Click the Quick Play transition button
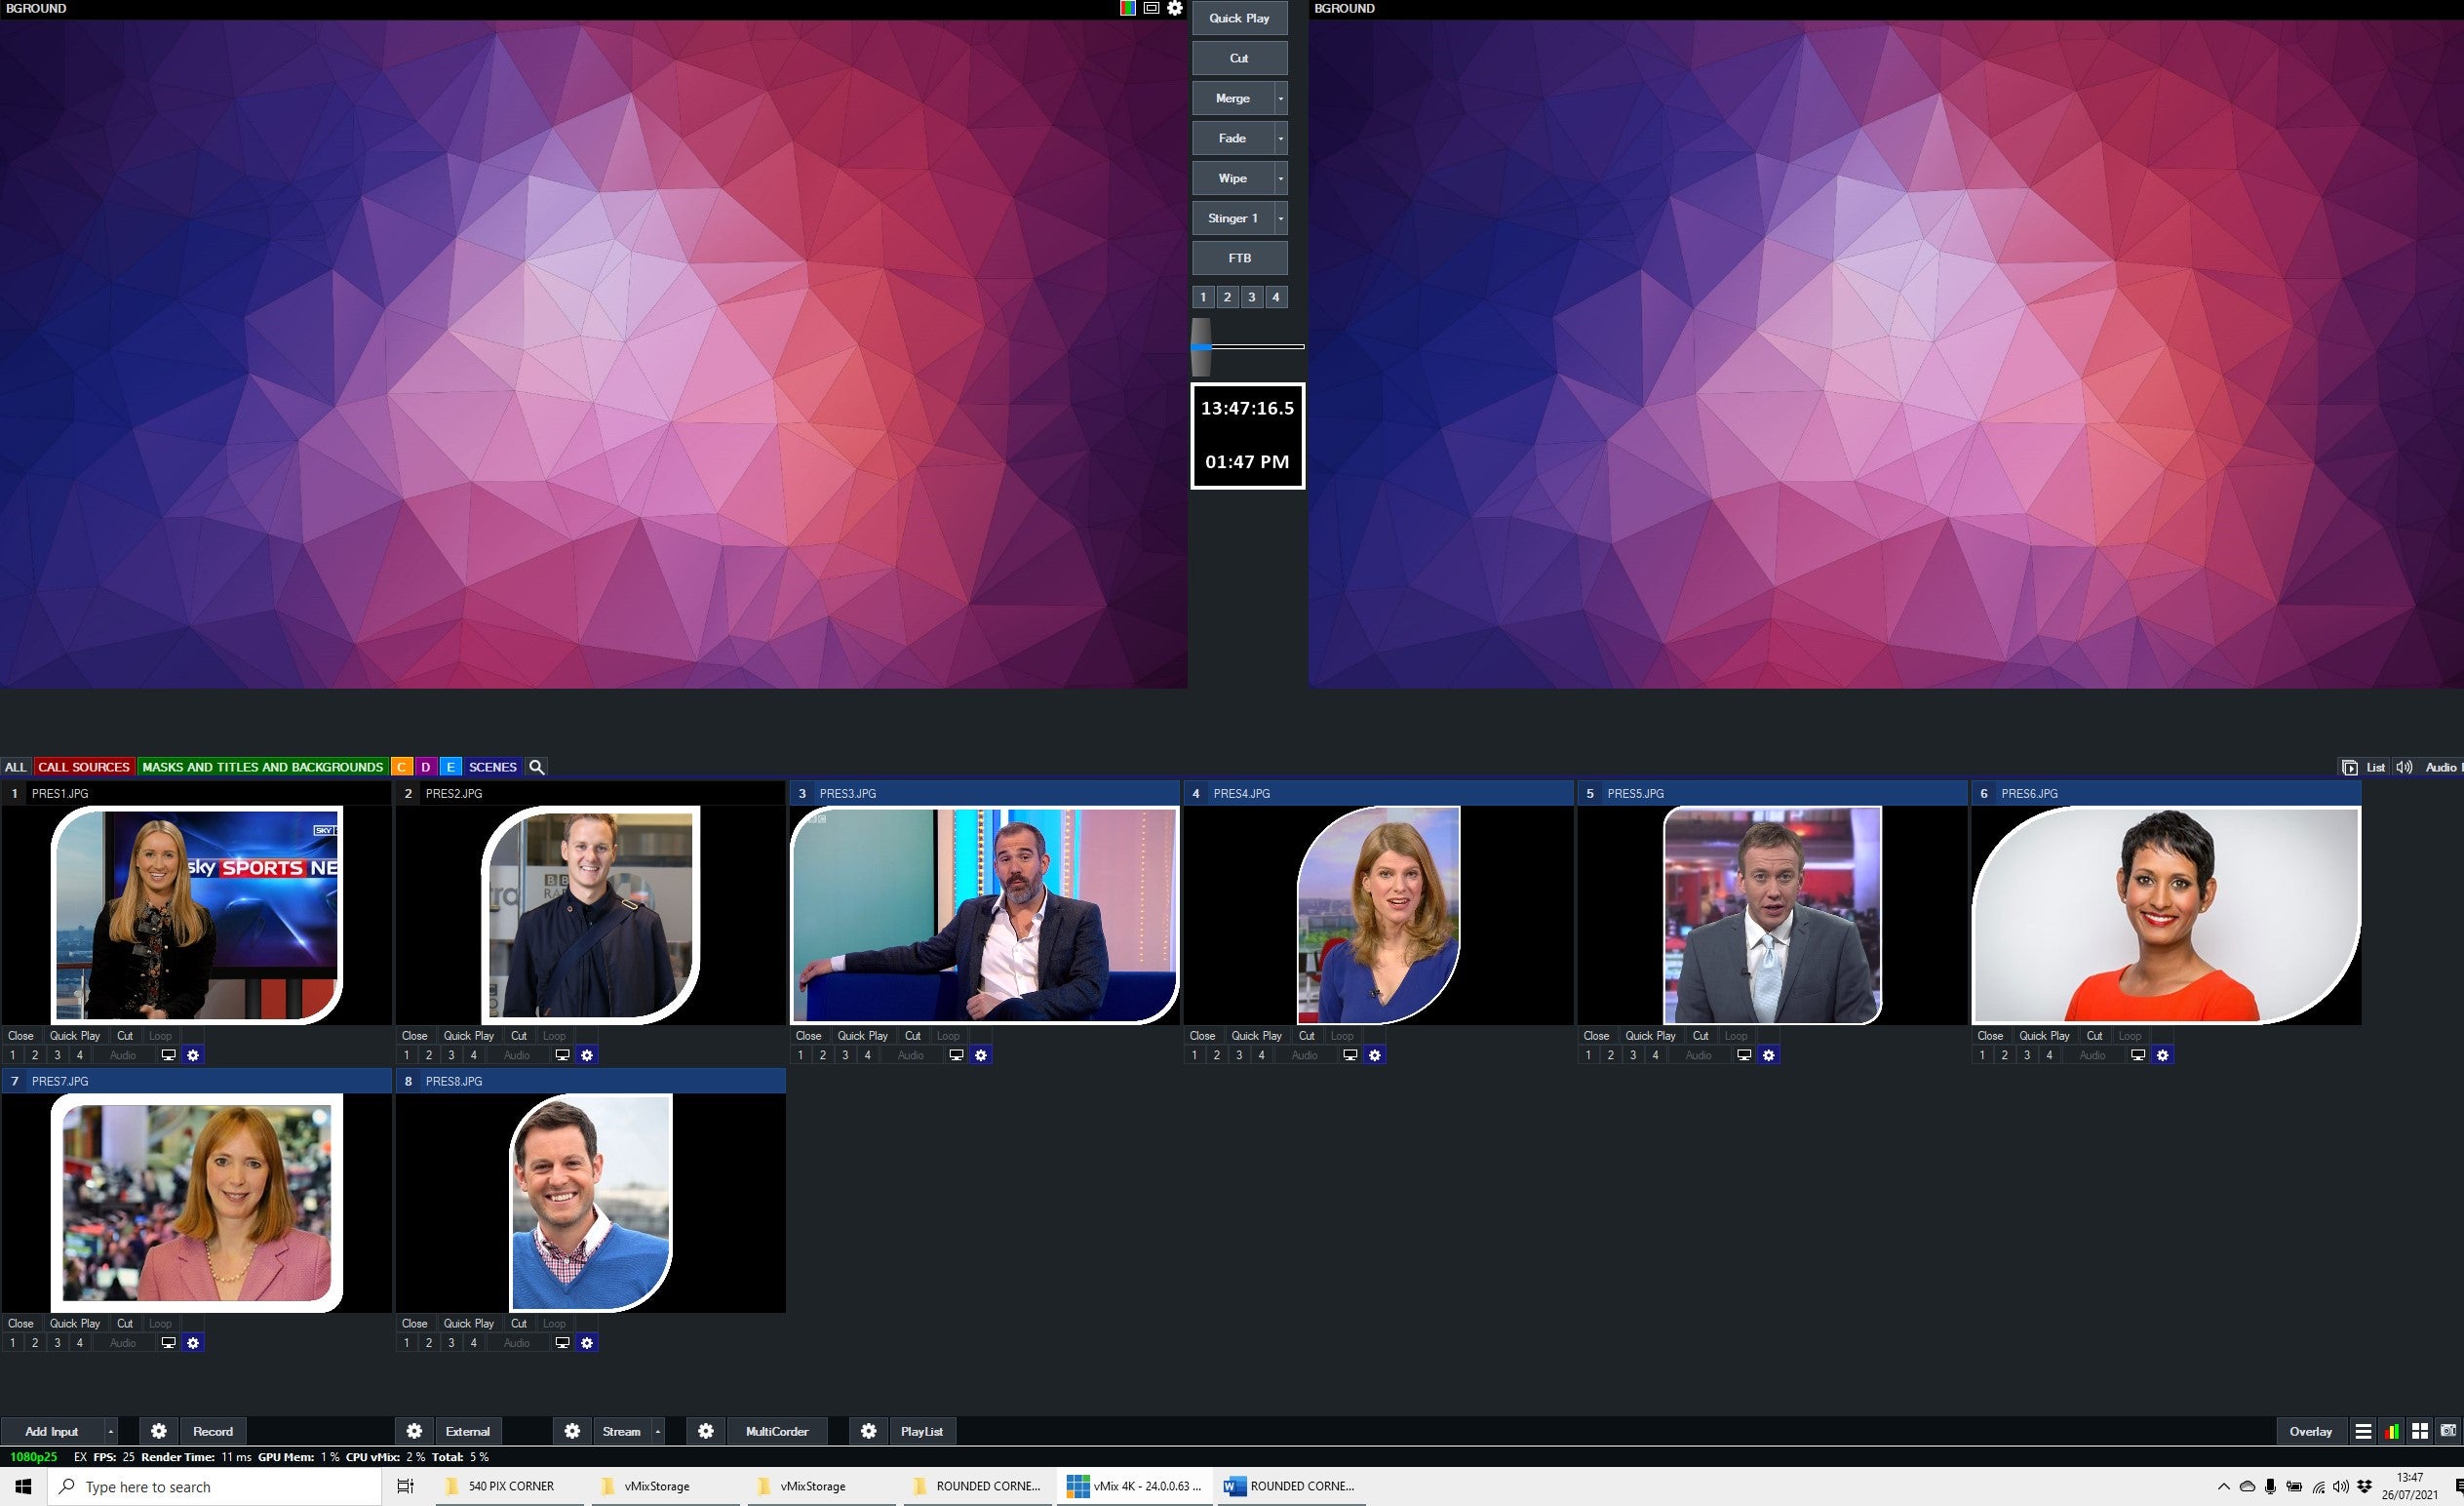 tap(1239, 17)
